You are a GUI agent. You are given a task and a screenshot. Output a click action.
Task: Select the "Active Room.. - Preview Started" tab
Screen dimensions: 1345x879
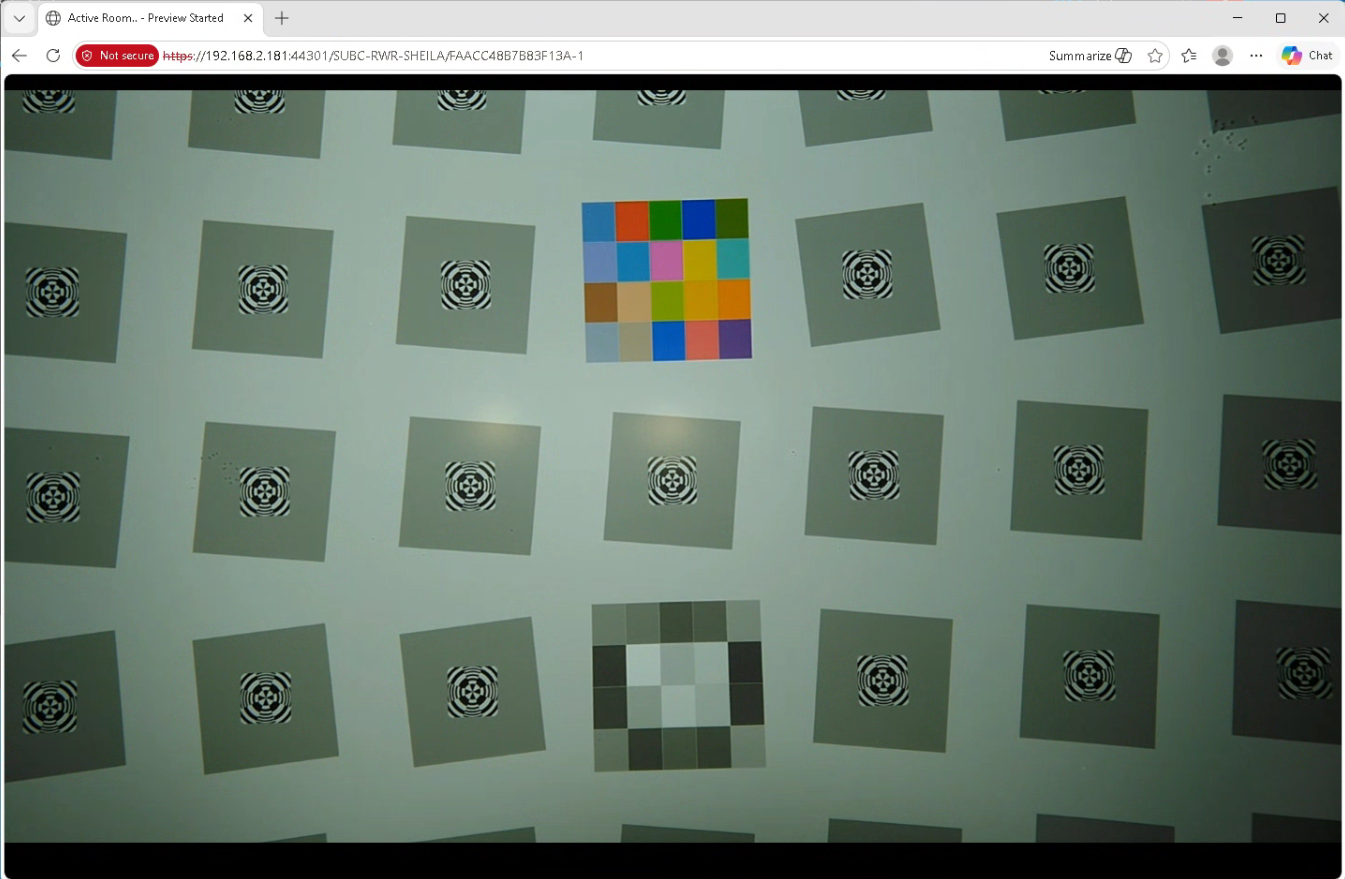click(150, 18)
